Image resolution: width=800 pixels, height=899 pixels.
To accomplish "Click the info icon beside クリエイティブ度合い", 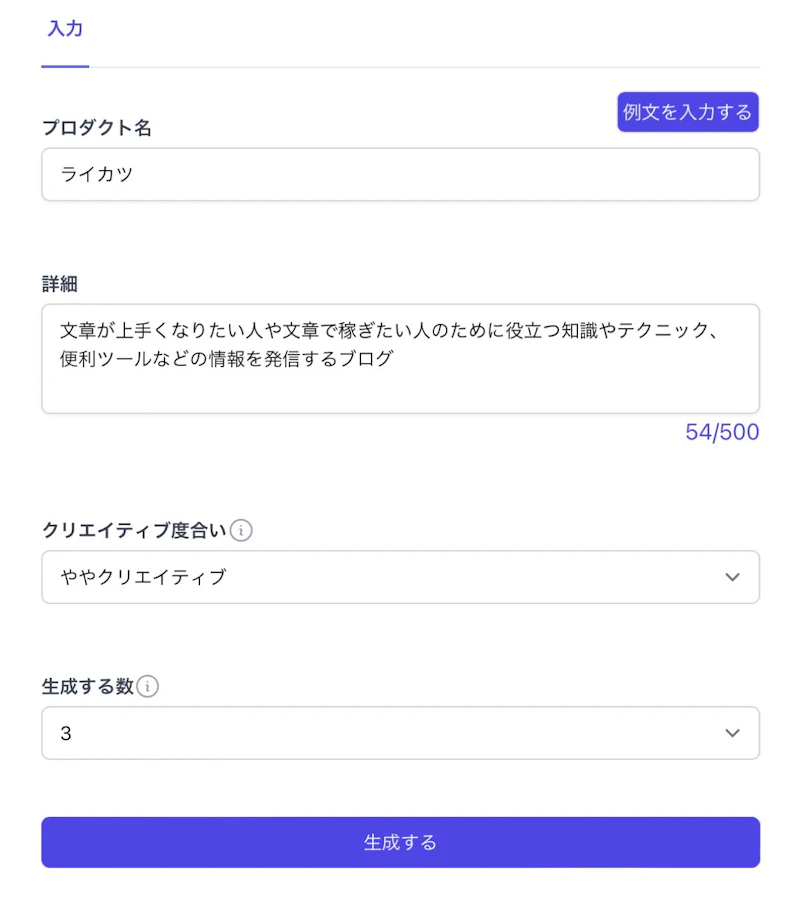I will (241, 530).
